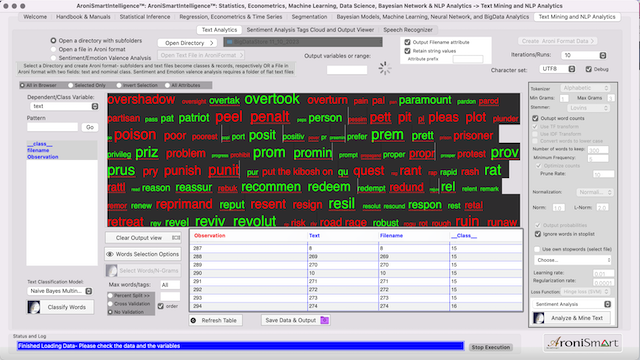This screenshot has height=360, width=640.
Task: Open the Normalization dropdown
Action: (x=594, y=192)
